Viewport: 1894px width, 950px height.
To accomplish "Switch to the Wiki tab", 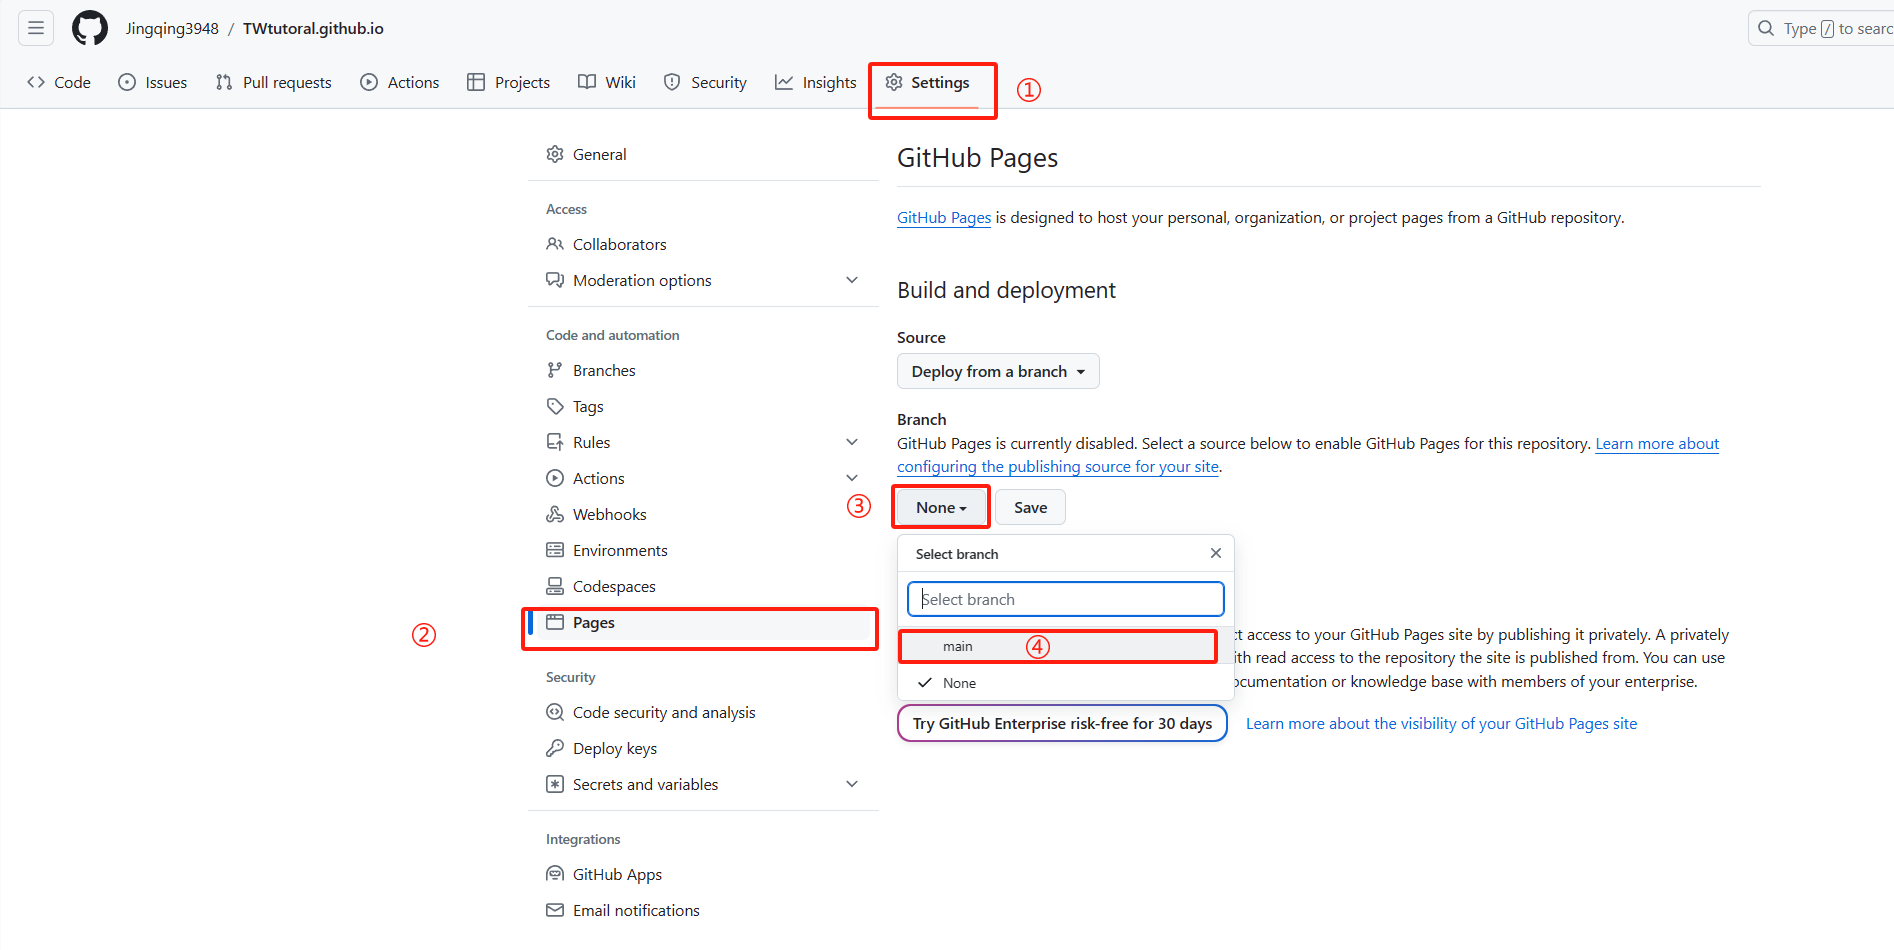I will click(x=607, y=82).
